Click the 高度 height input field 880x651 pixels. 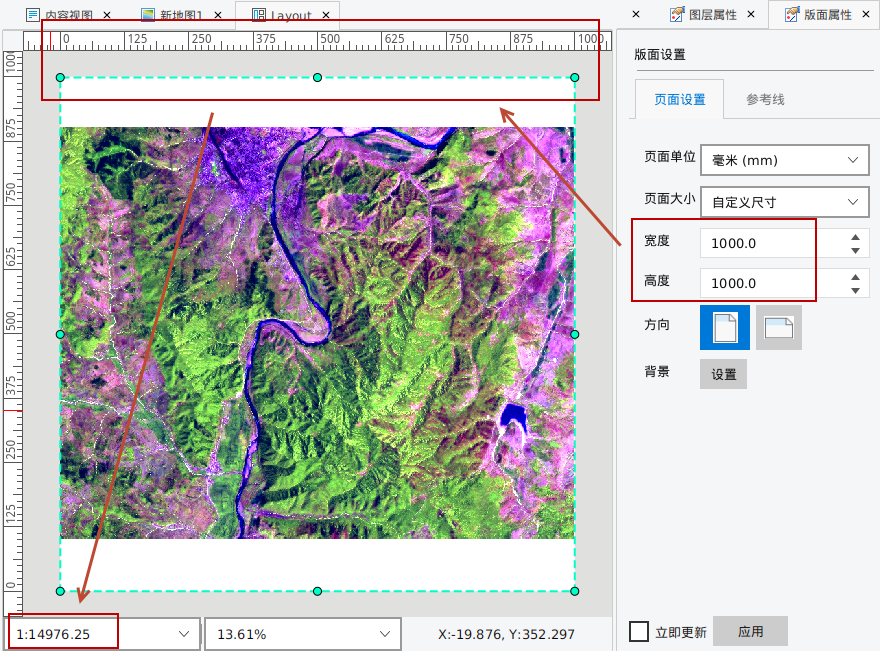pyautogui.click(x=770, y=283)
